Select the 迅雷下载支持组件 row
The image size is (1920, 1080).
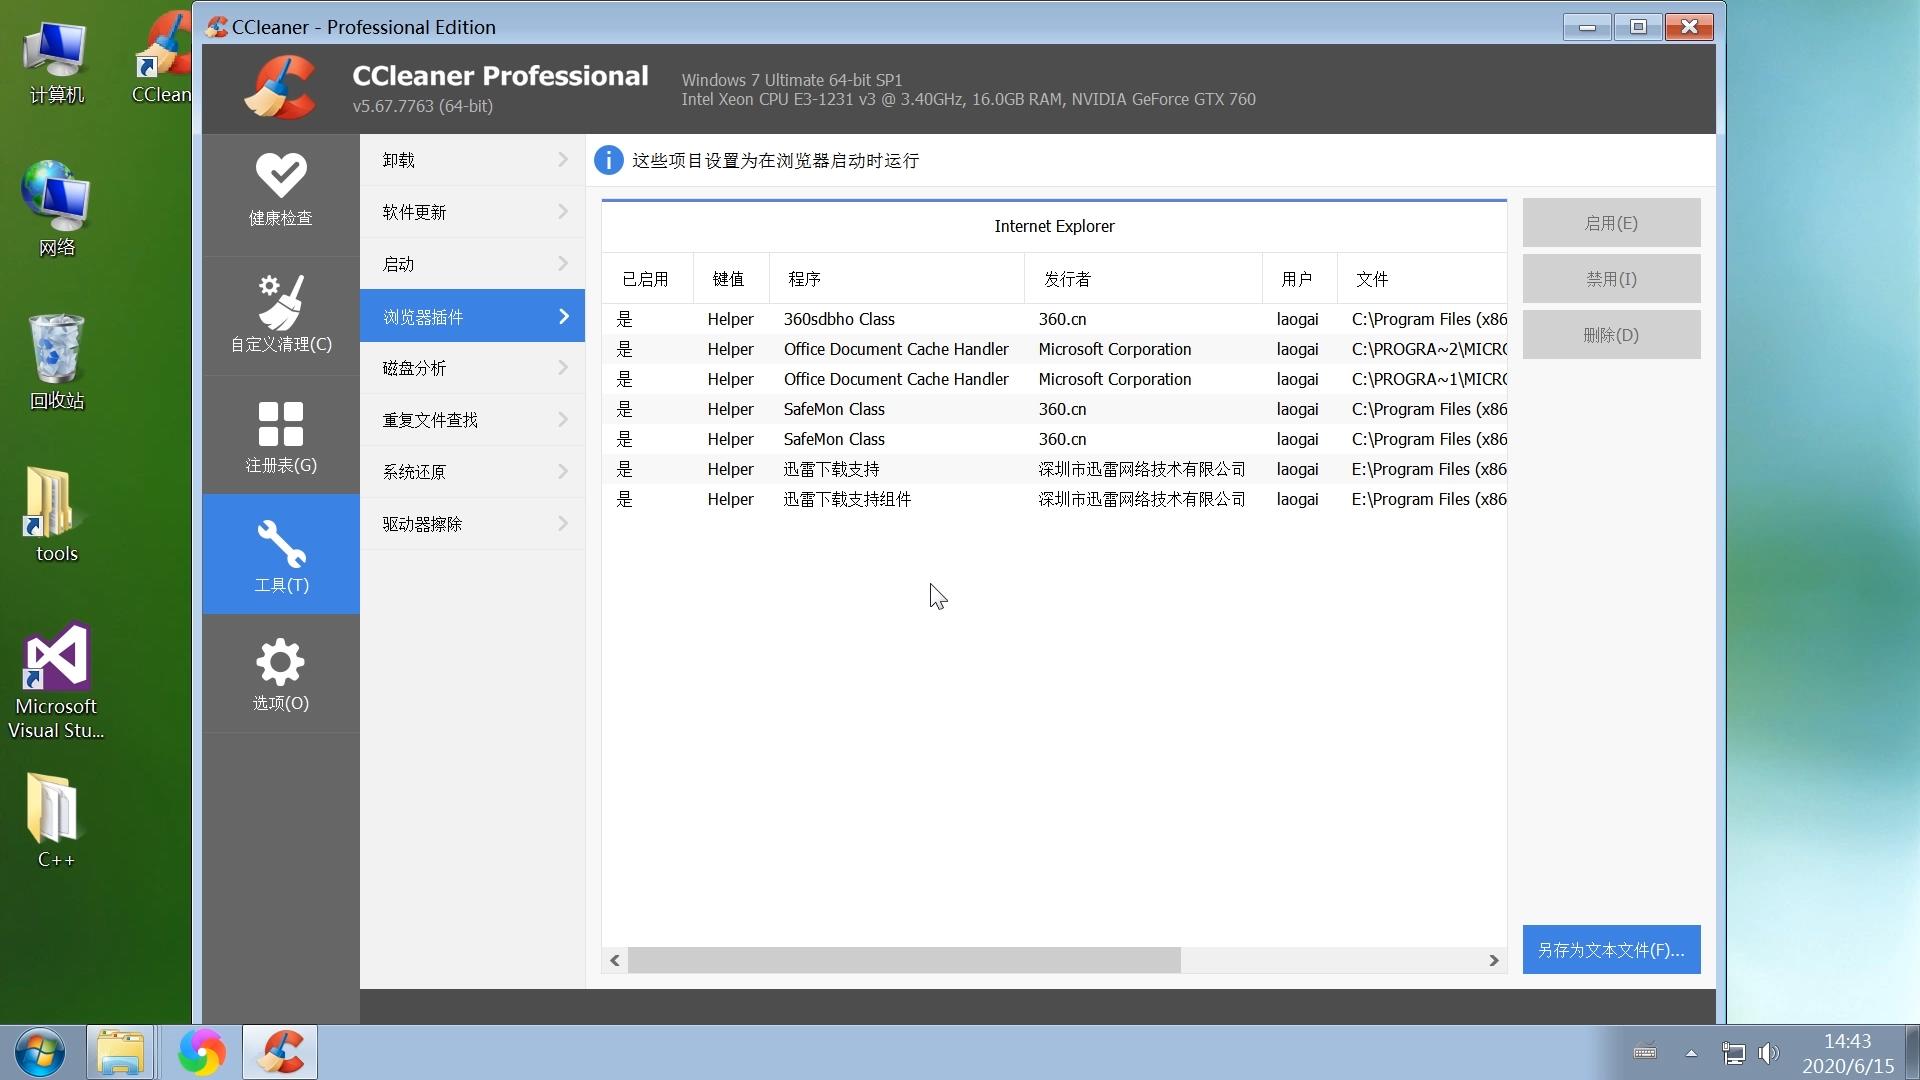click(x=1054, y=499)
